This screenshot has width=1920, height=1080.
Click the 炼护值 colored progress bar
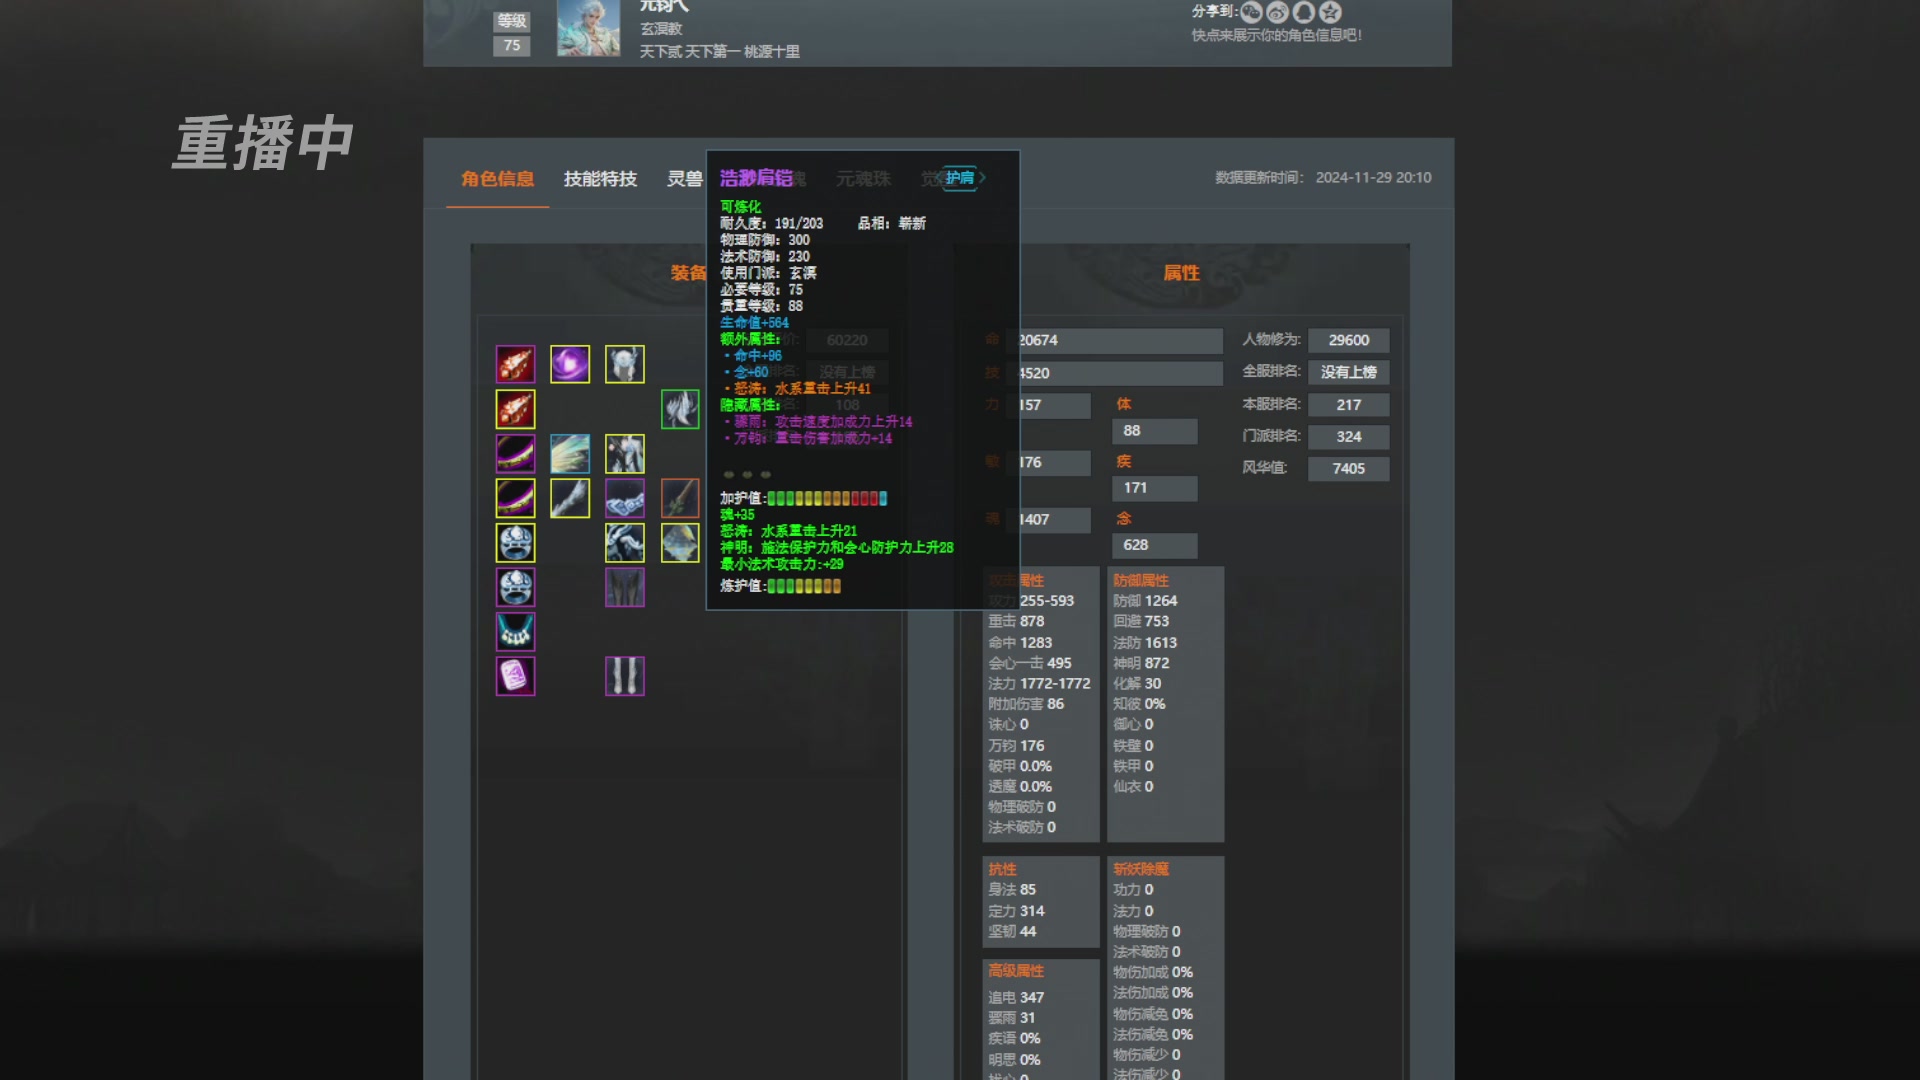(x=804, y=586)
